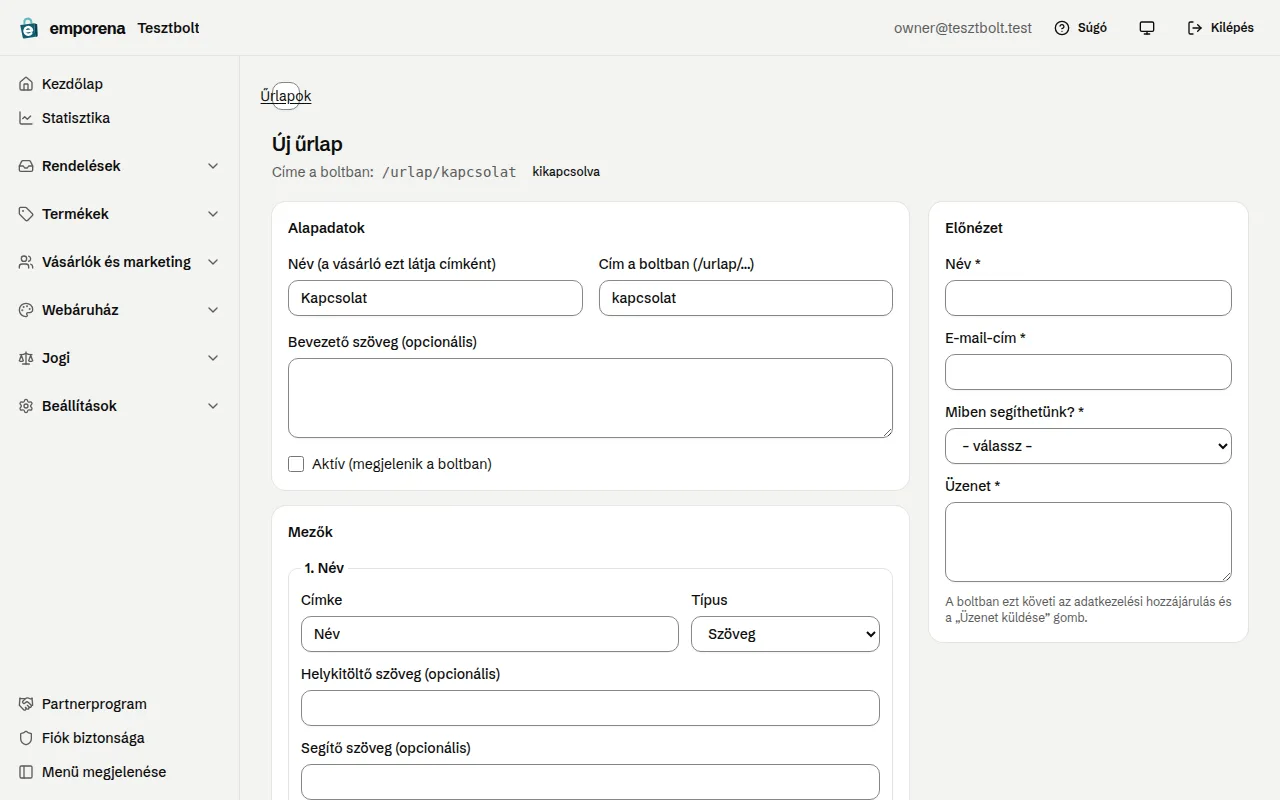The width and height of the screenshot is (1280, 800).
Task: Click the Vásárlók és marketing people icon
Action: point(26,262)
